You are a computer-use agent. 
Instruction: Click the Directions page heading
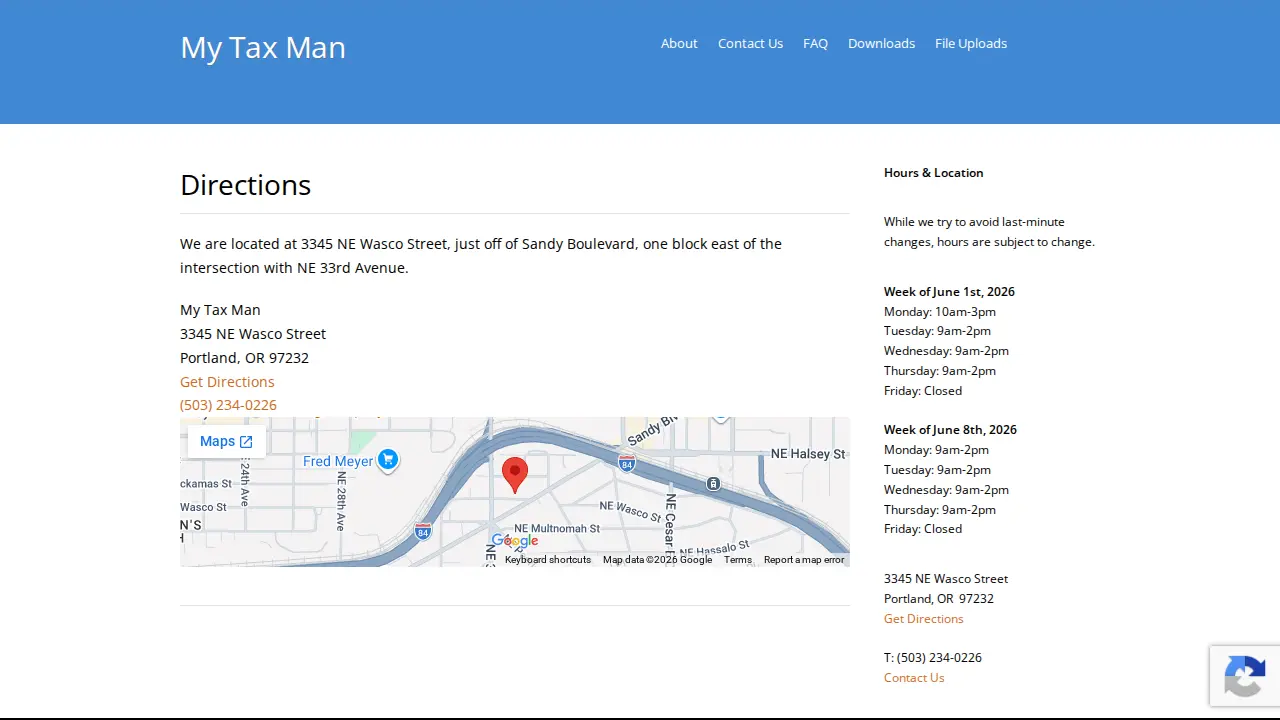[x=245, y=185]
